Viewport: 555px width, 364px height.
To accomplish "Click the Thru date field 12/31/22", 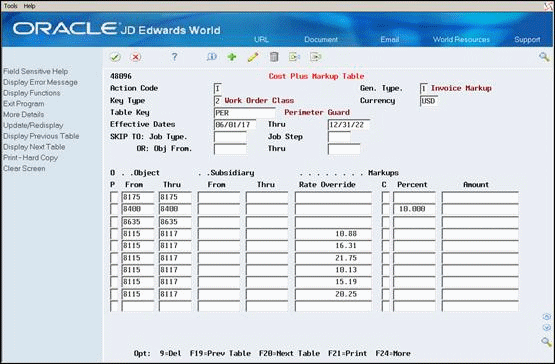I will pos(349,125).
